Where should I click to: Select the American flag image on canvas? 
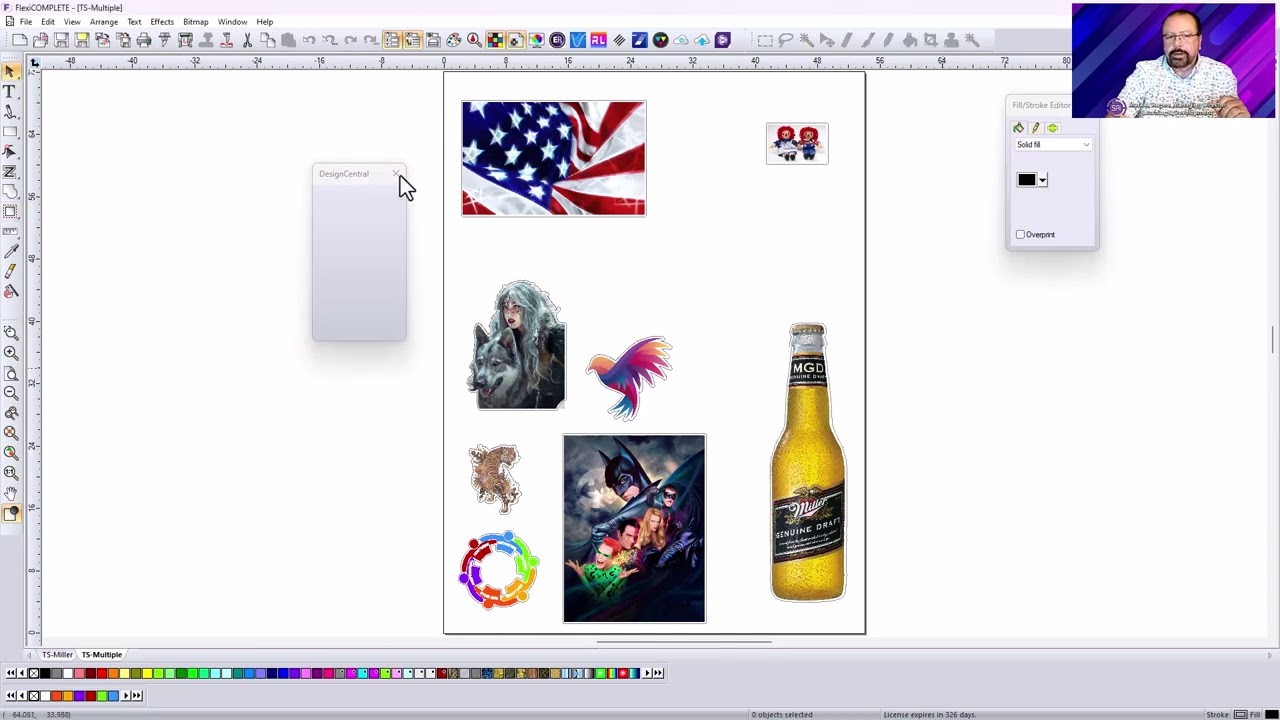(554, 158)
